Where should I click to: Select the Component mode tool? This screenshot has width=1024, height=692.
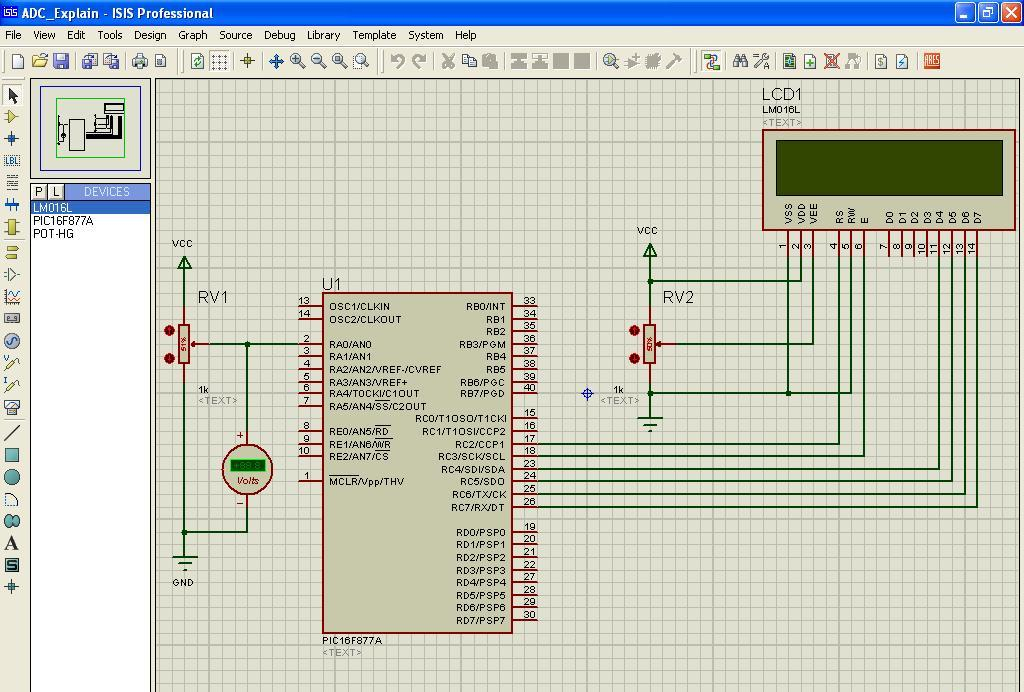click(x=12, y=117)
